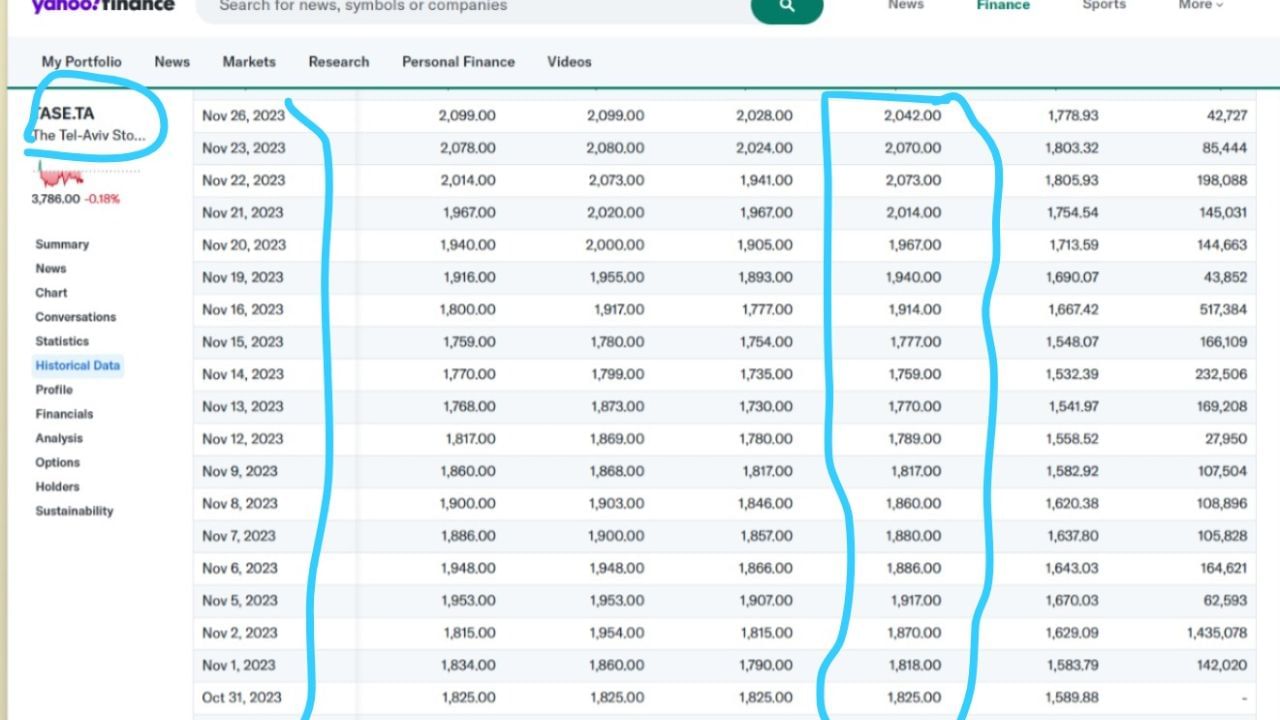Click the Nov 16, 2023 date cell

pyautogui.click(x=242, y=309)
